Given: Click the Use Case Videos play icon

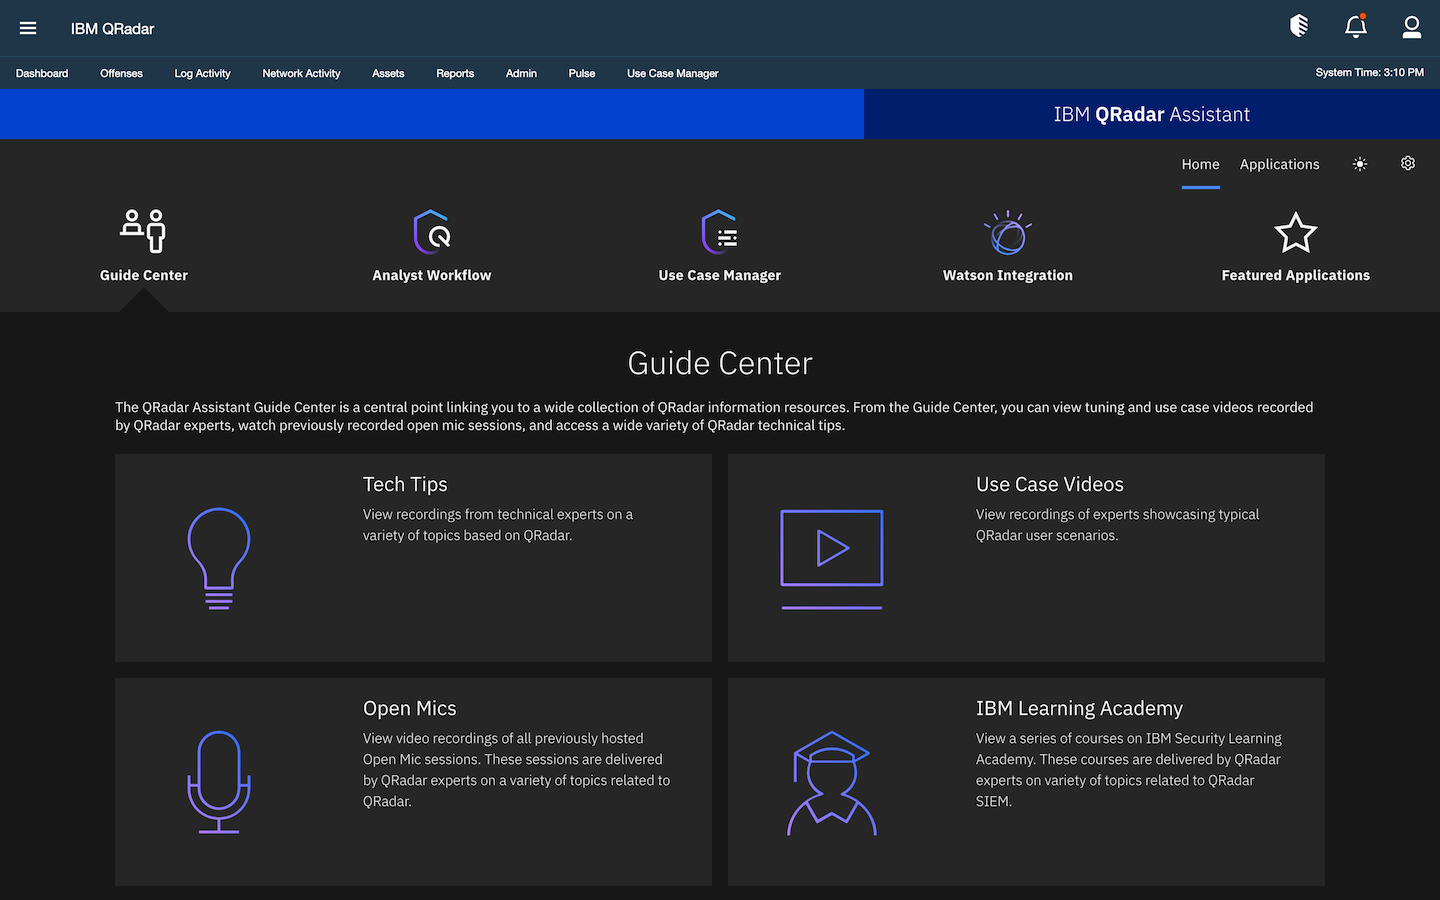Looking at the screenshot, I should 831,548.
